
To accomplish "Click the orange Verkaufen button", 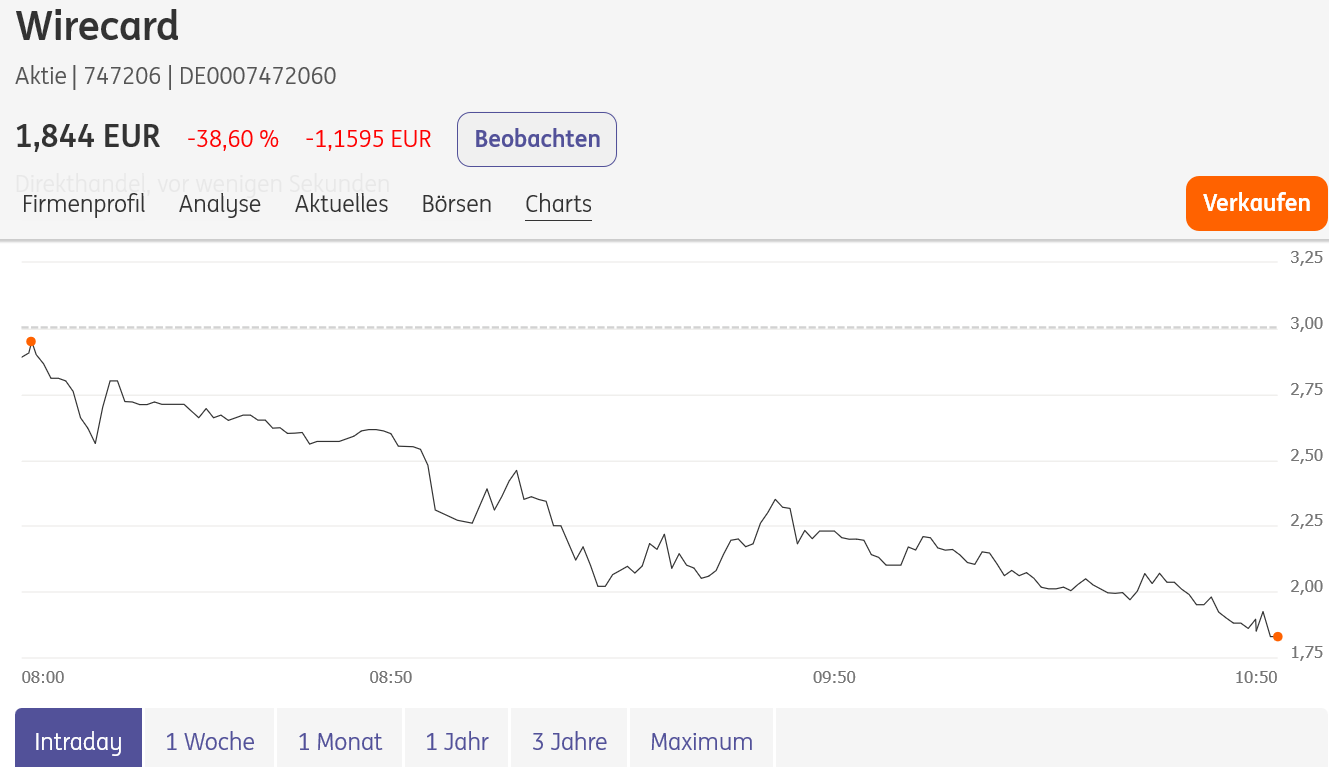I will pyautogui.click(x=1256, y=203).
